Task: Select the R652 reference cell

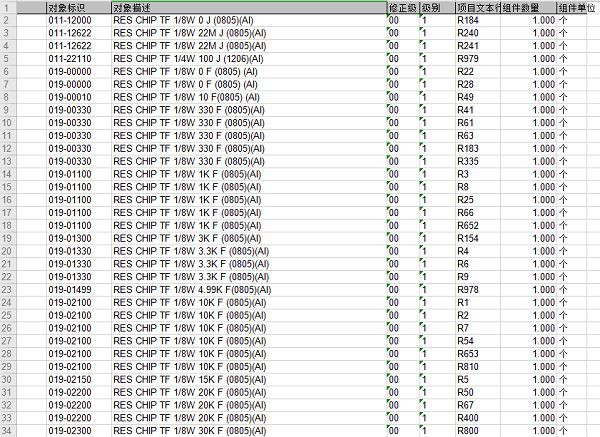Action: click(x=467, y=225)
